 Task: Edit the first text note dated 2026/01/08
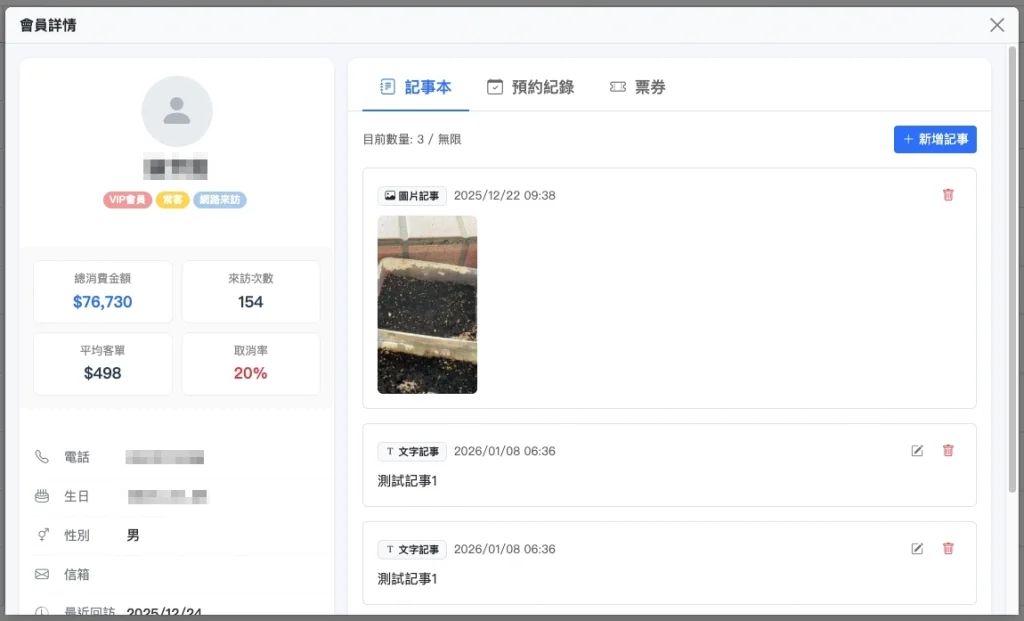coord(917,451)
